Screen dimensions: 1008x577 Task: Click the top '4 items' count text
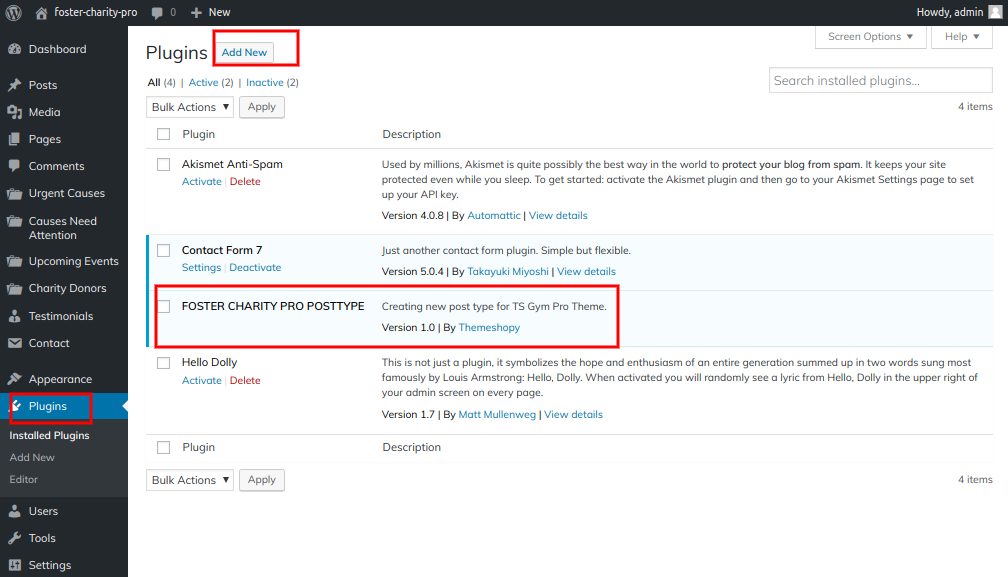click(x=975, y=107)
